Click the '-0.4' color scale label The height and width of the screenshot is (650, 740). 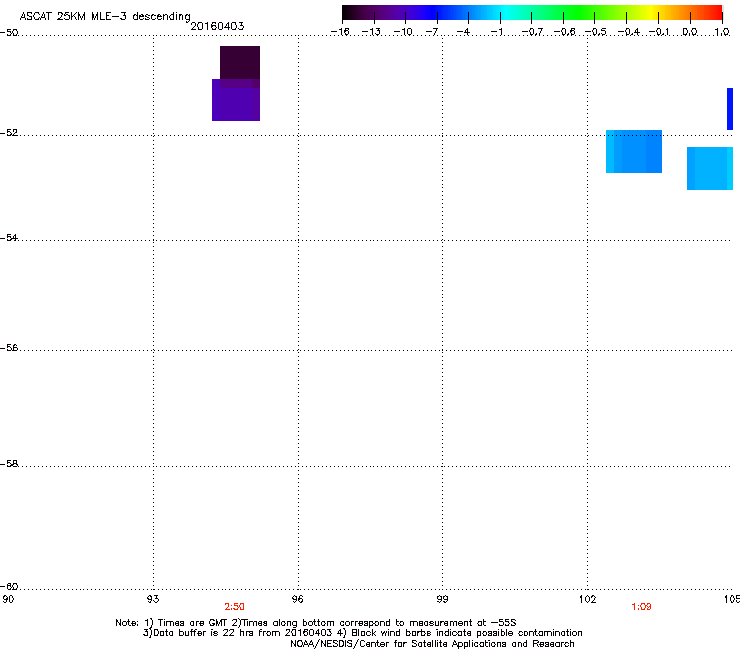point(628,32)
